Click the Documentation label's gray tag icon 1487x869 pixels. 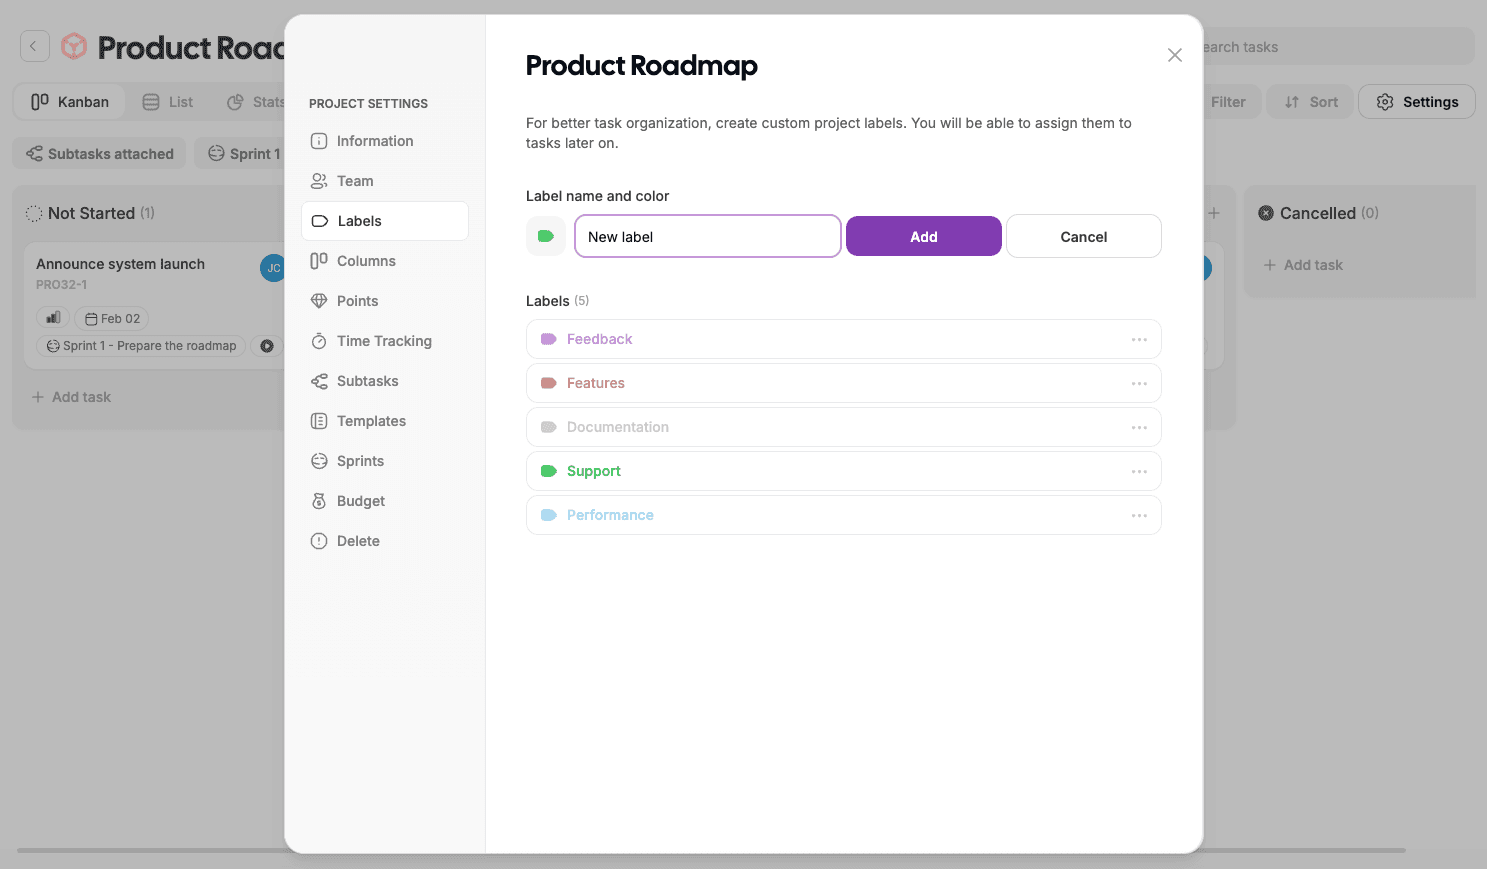549,427
